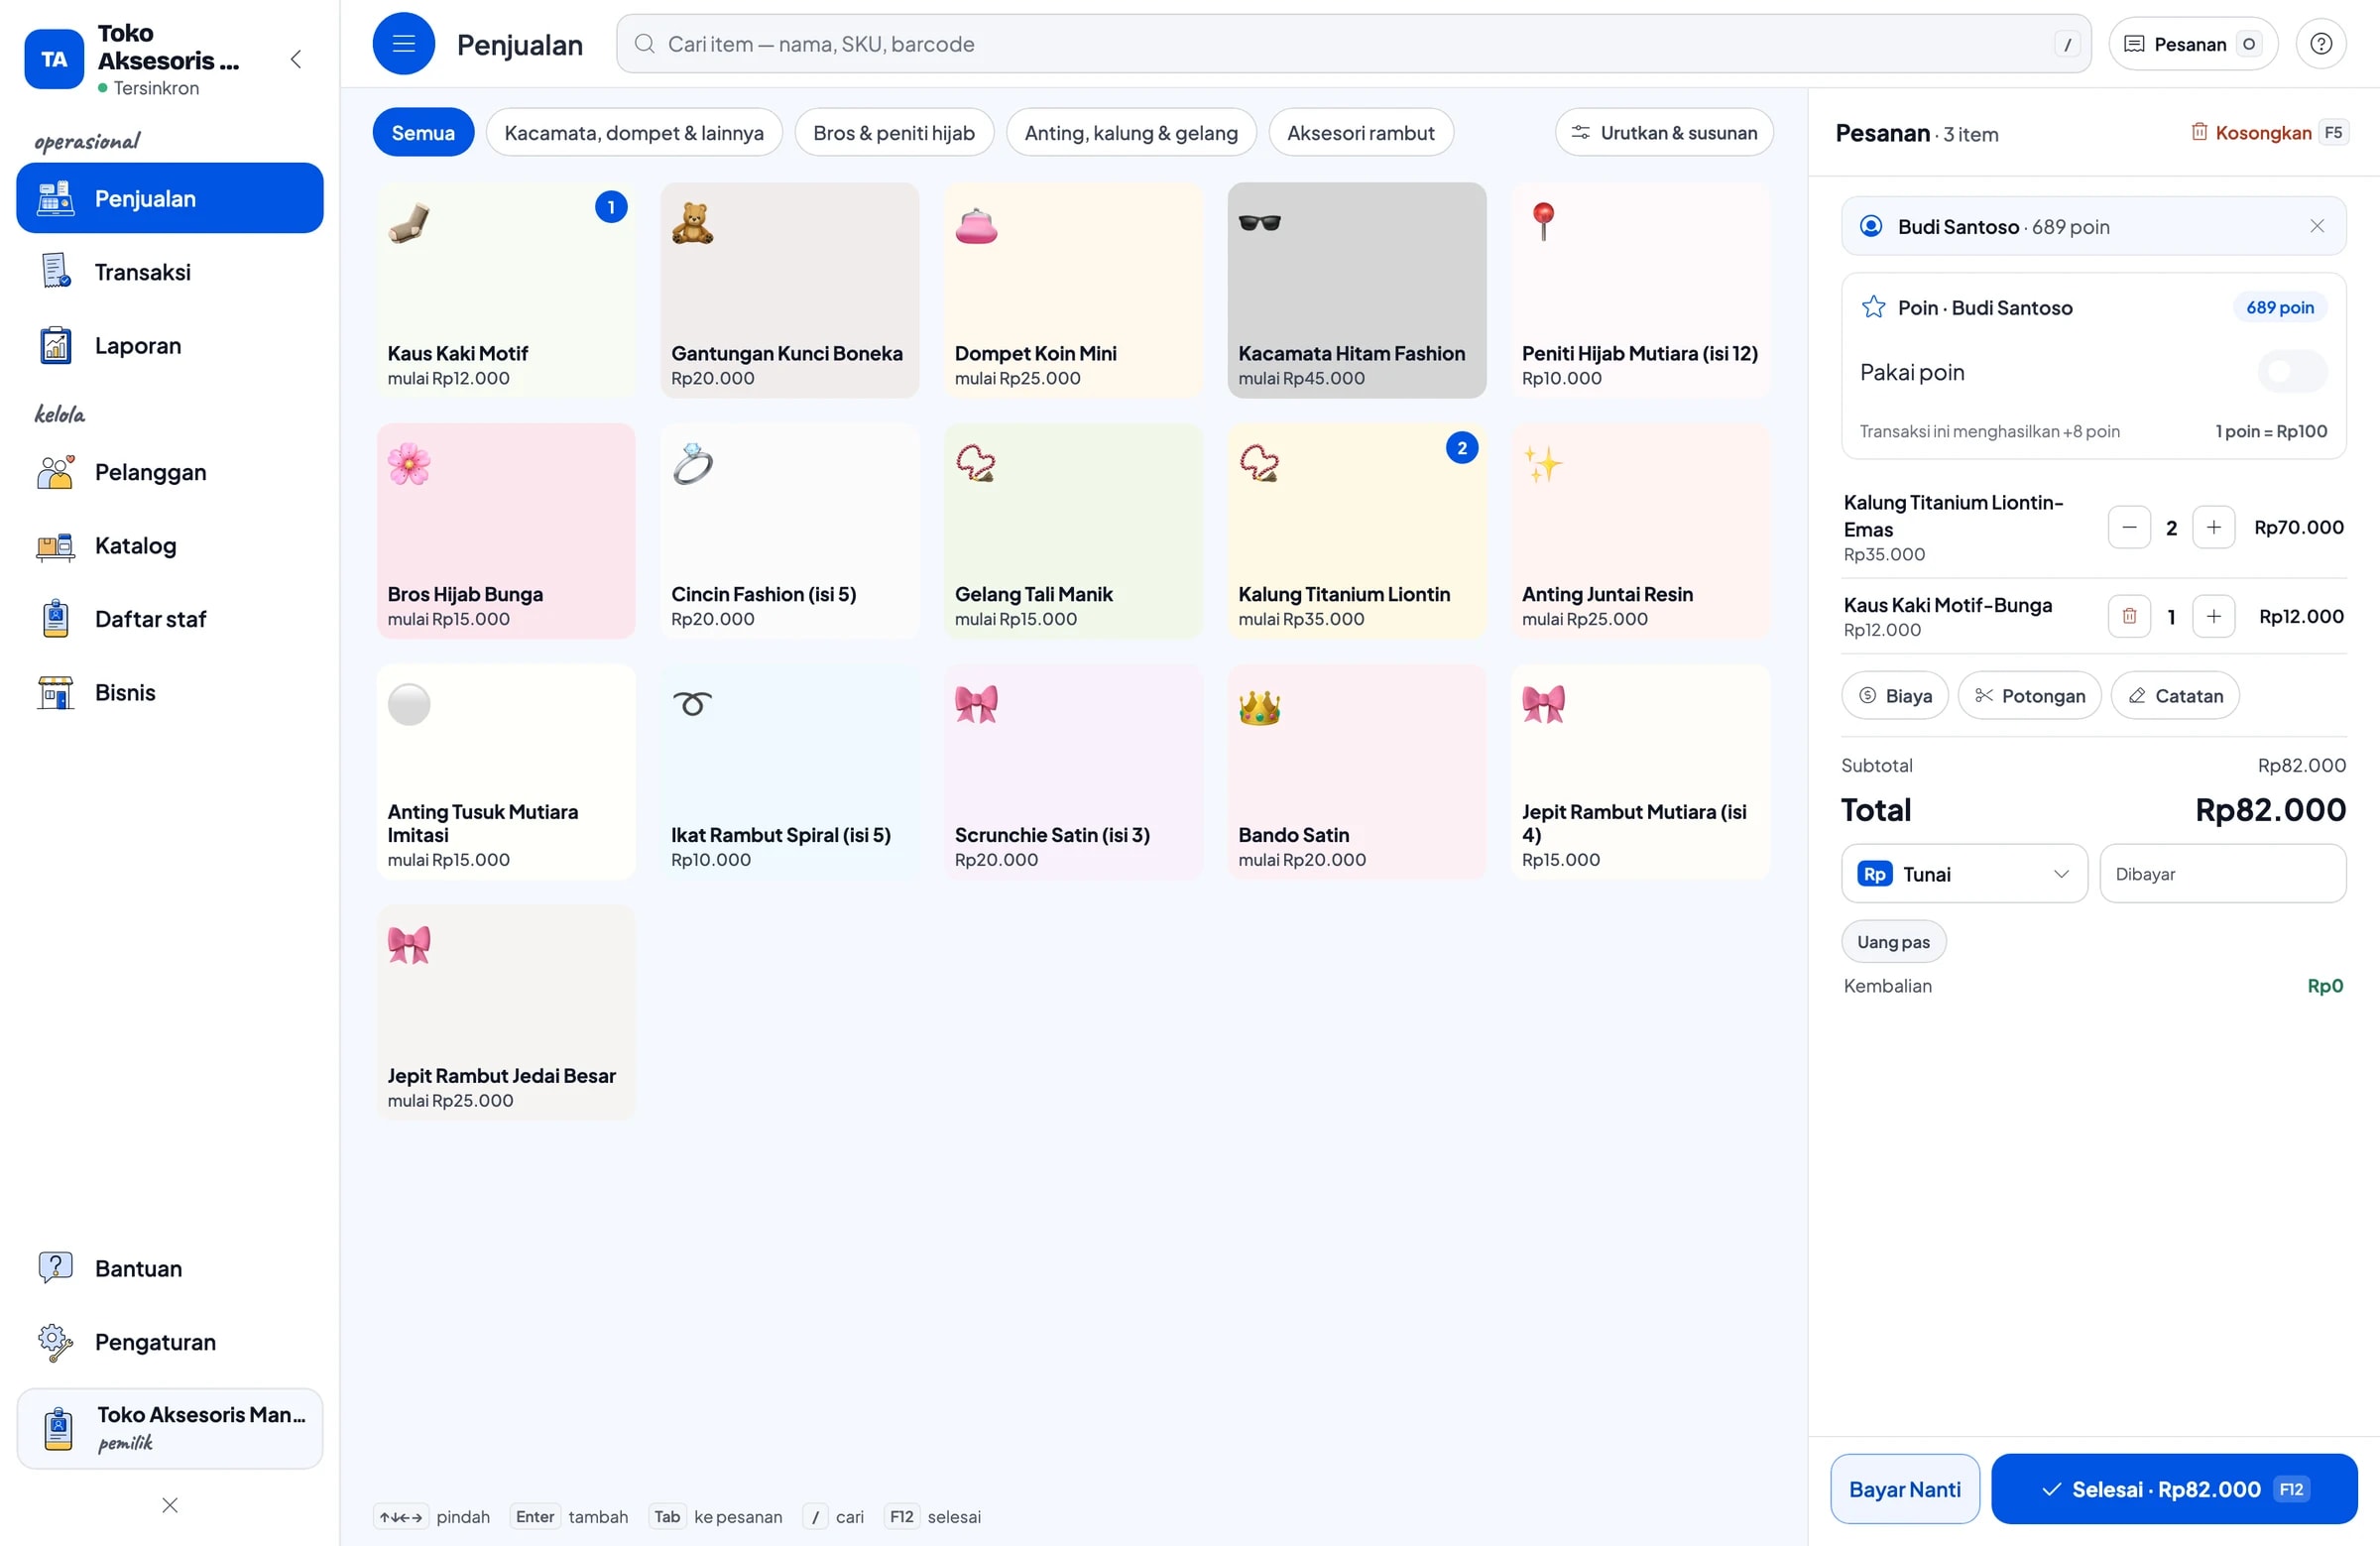2380x1546 pixels.
Task: Filter by Anting, kalung & gelang
Action: (x=1131, y=133)
